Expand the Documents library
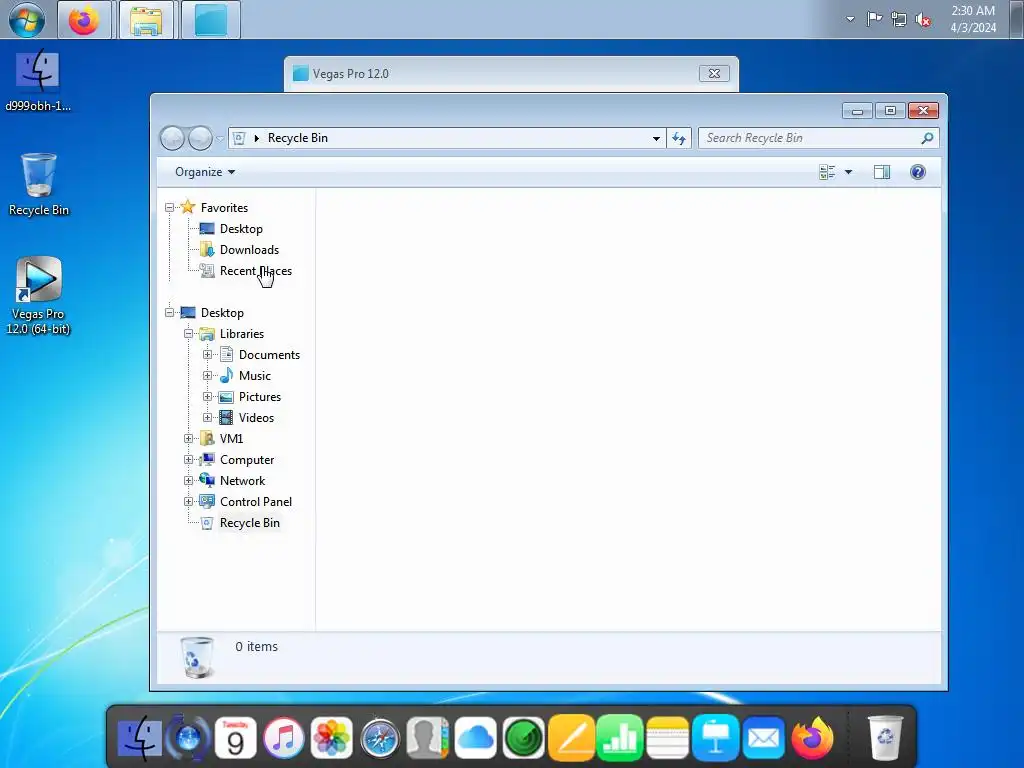 [x=207, y=355]
